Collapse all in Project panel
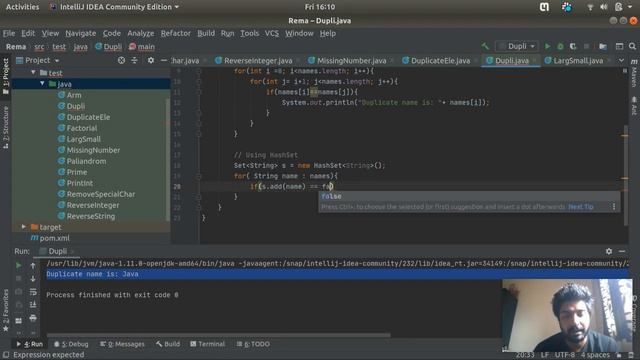640x360 pixels. [x=134, y=60]
